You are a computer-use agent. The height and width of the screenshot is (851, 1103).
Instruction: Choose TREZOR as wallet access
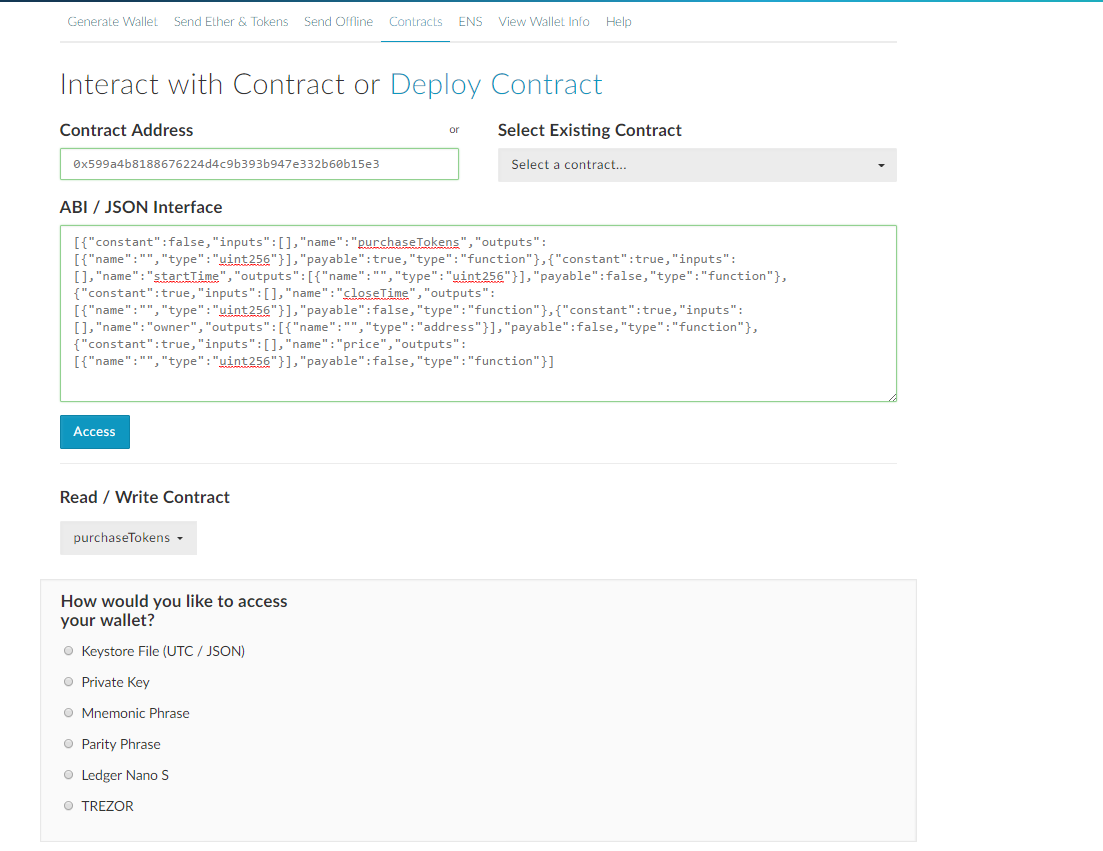(x=69, y=806)
